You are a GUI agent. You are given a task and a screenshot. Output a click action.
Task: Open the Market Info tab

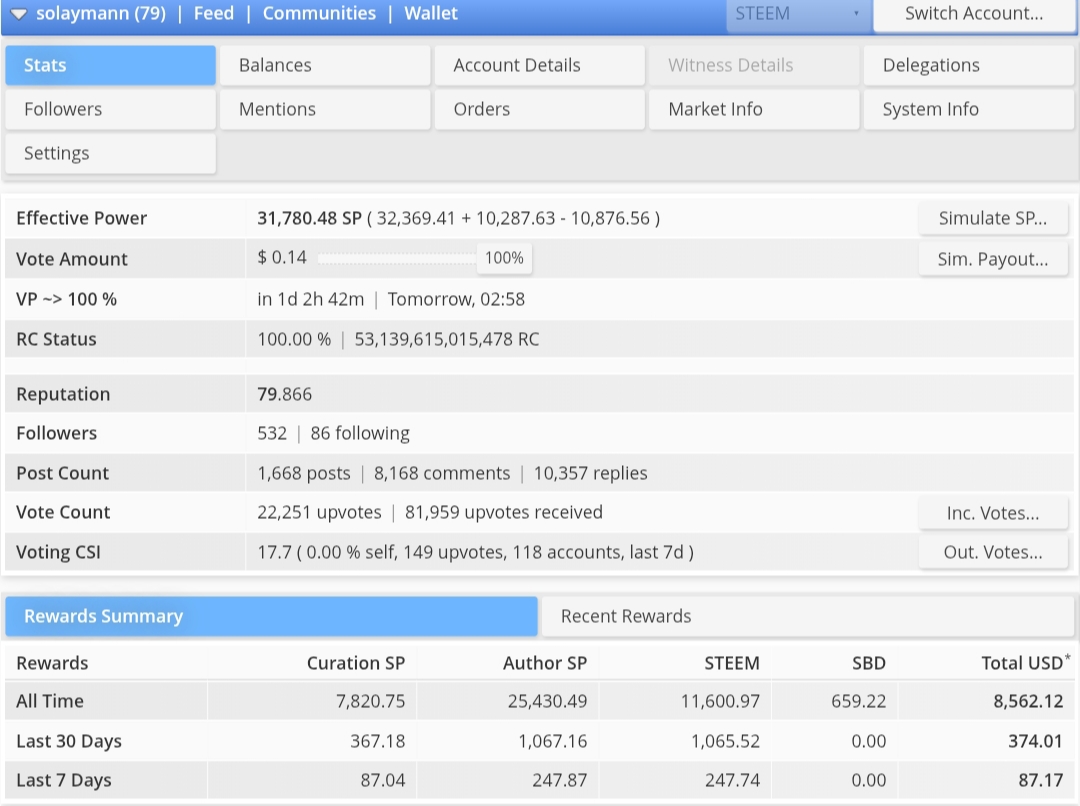[754, 110]
